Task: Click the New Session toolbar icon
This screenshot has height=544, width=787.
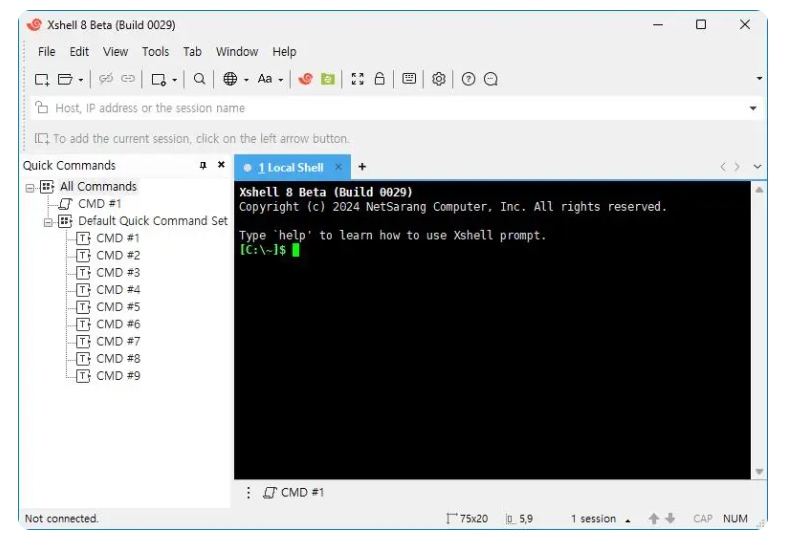Action: pyautogui.click(x=42, y=79)
